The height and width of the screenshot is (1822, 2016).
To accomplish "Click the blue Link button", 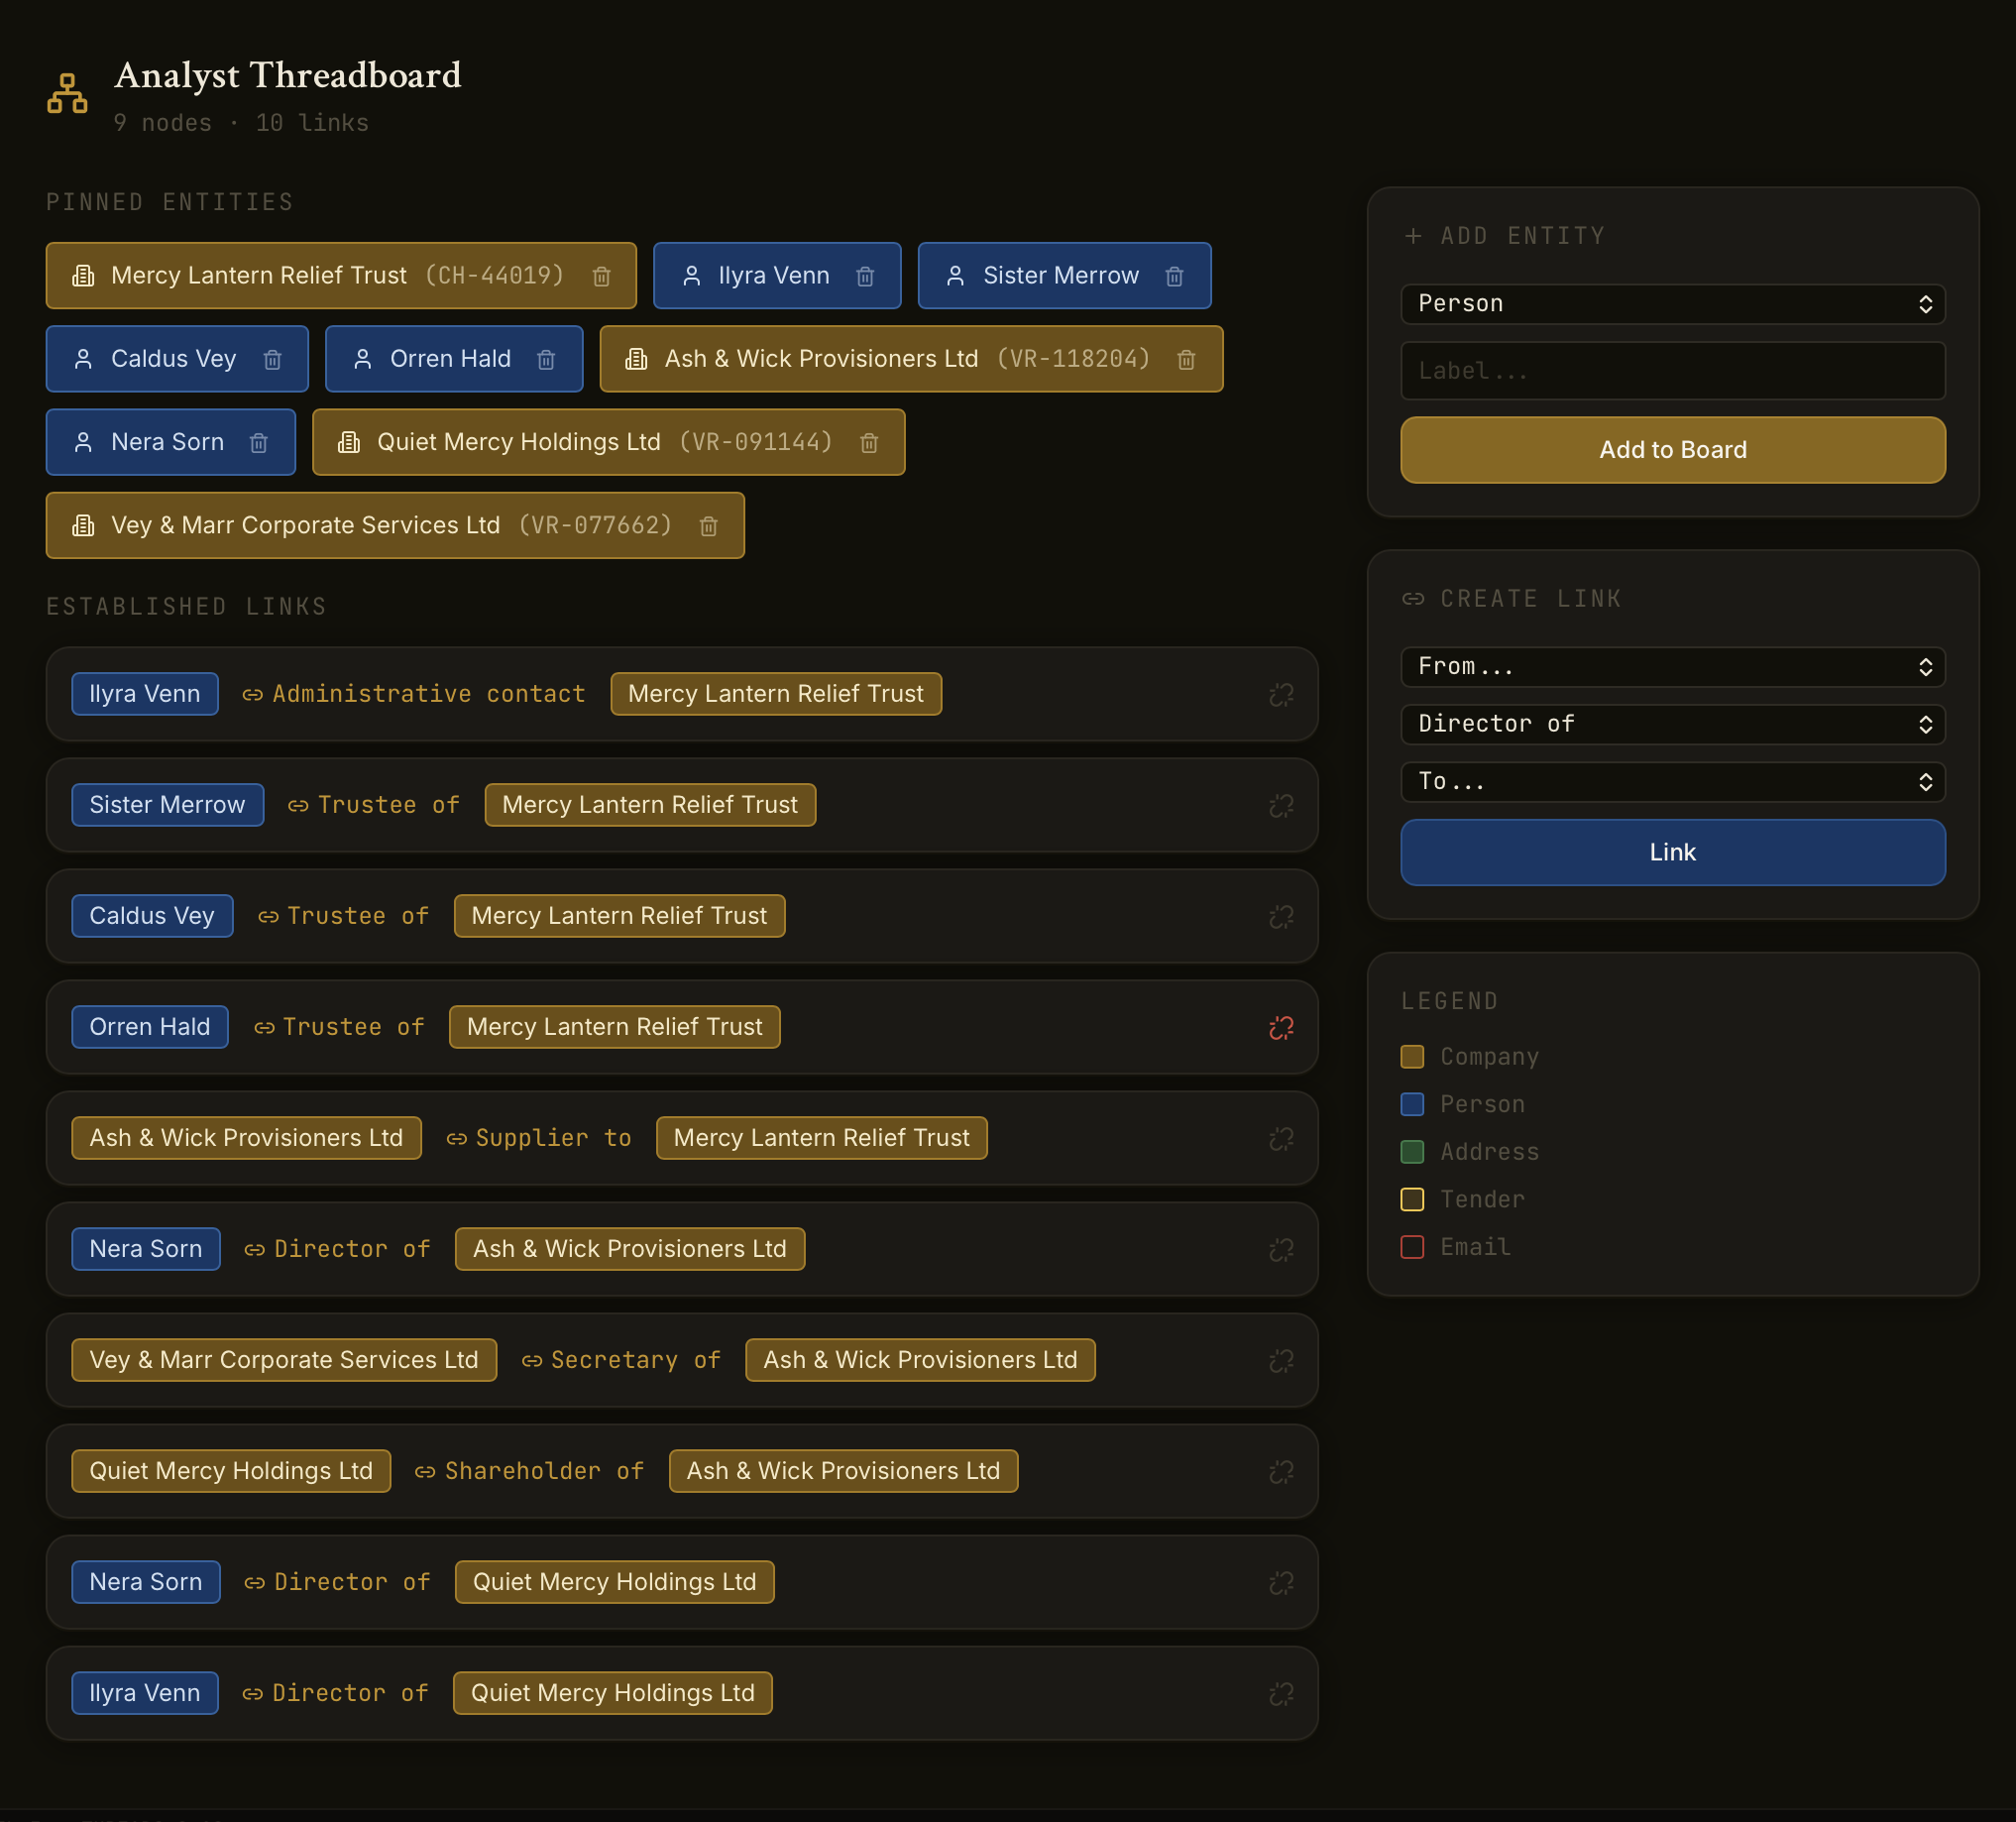I will coord(1672,852).
